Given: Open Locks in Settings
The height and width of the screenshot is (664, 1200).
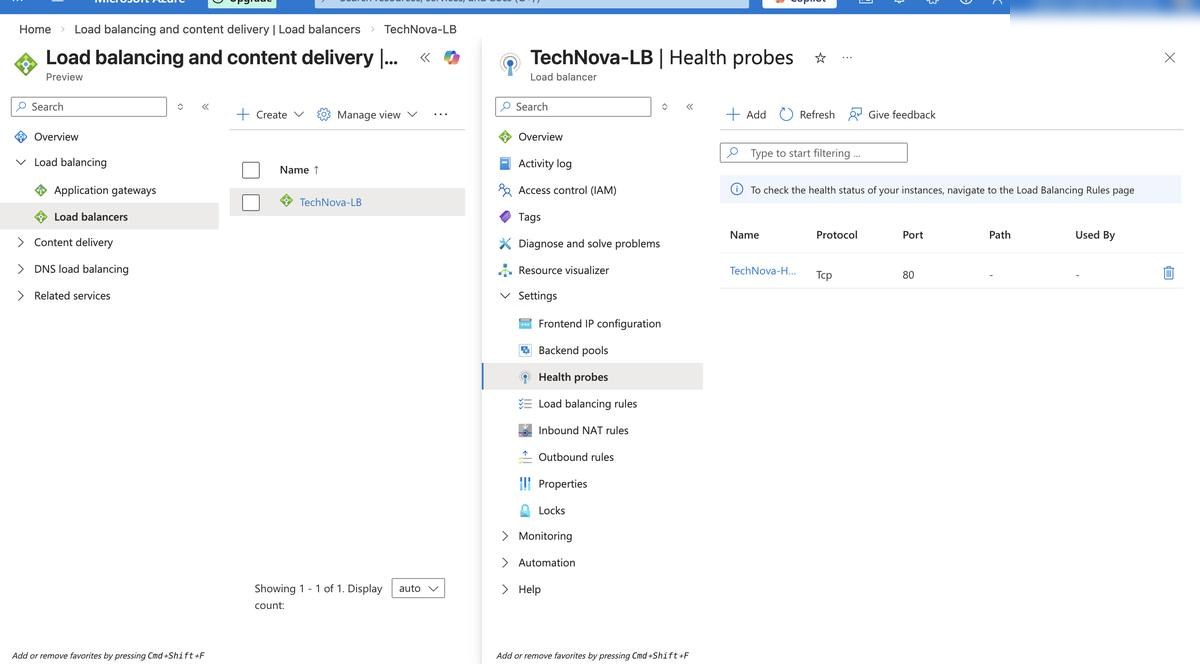Looking at the screenshot, I should pyautogui.click(x=551, y=510).
